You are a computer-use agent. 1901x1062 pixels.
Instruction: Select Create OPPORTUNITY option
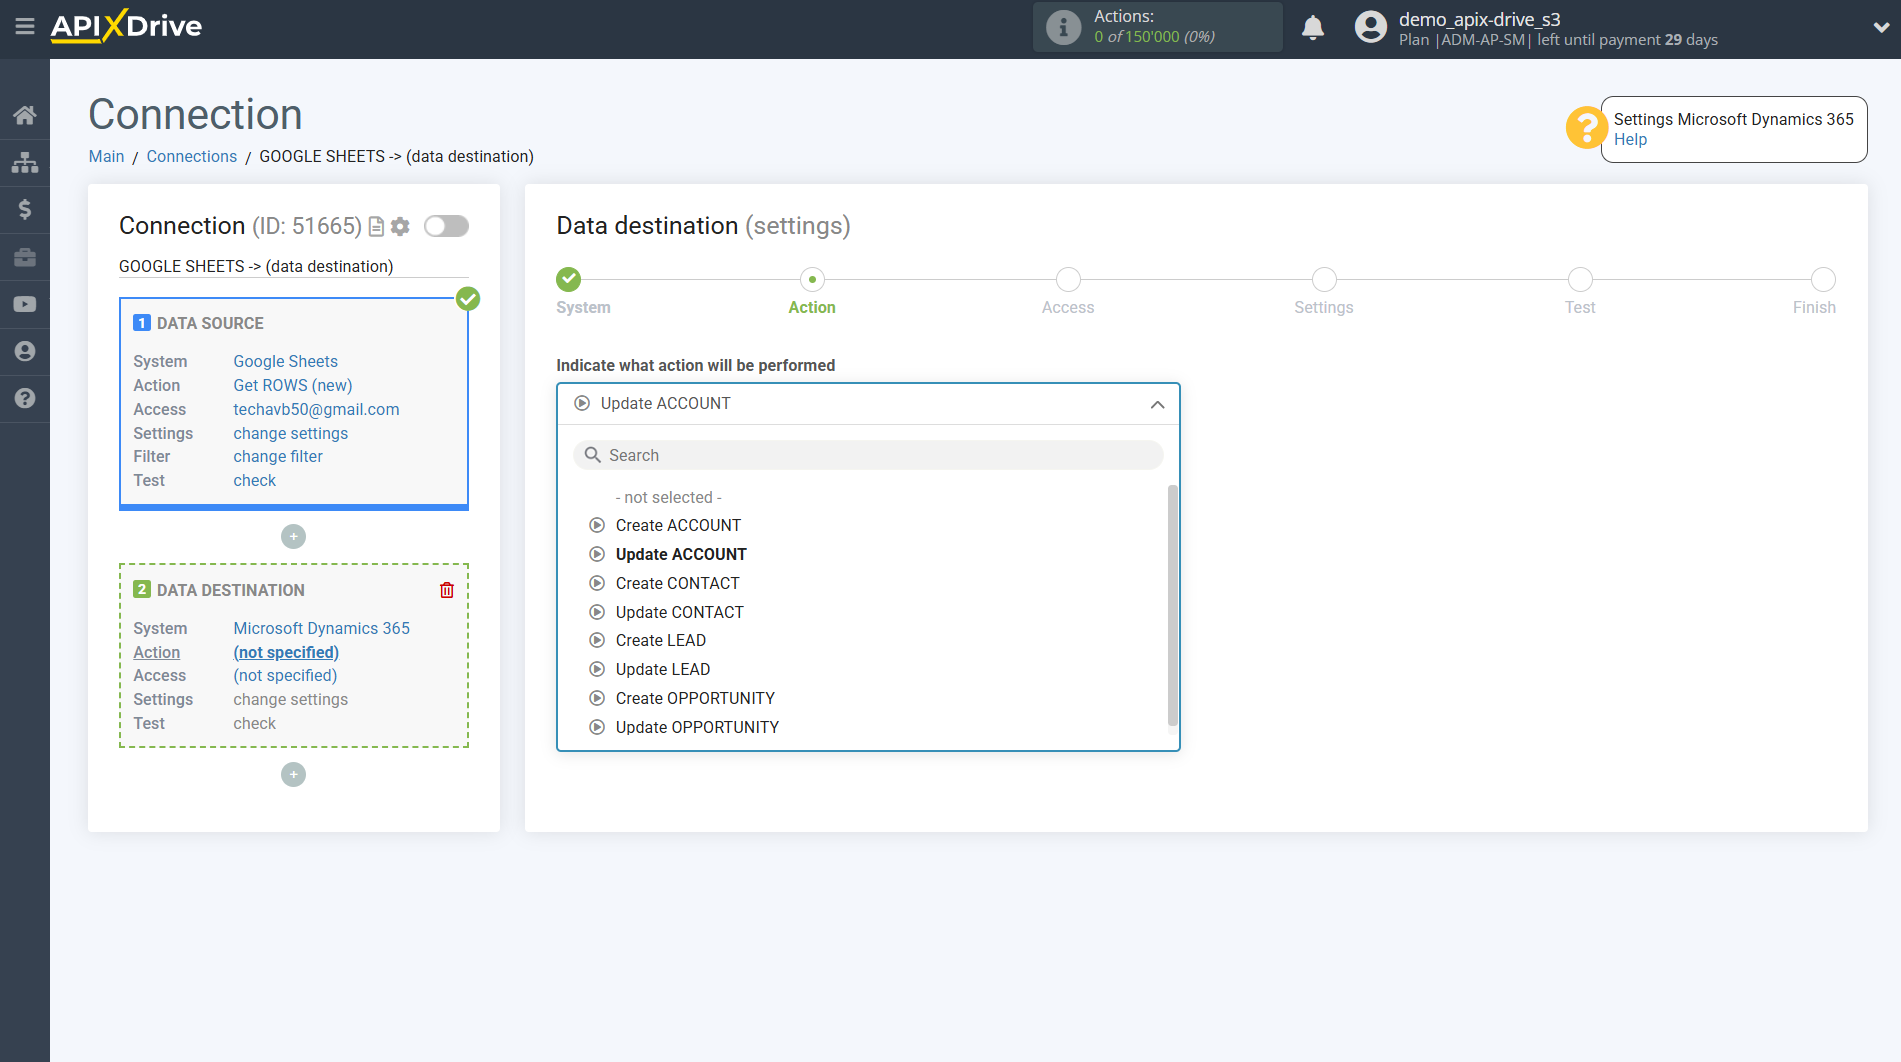[695, 698]
